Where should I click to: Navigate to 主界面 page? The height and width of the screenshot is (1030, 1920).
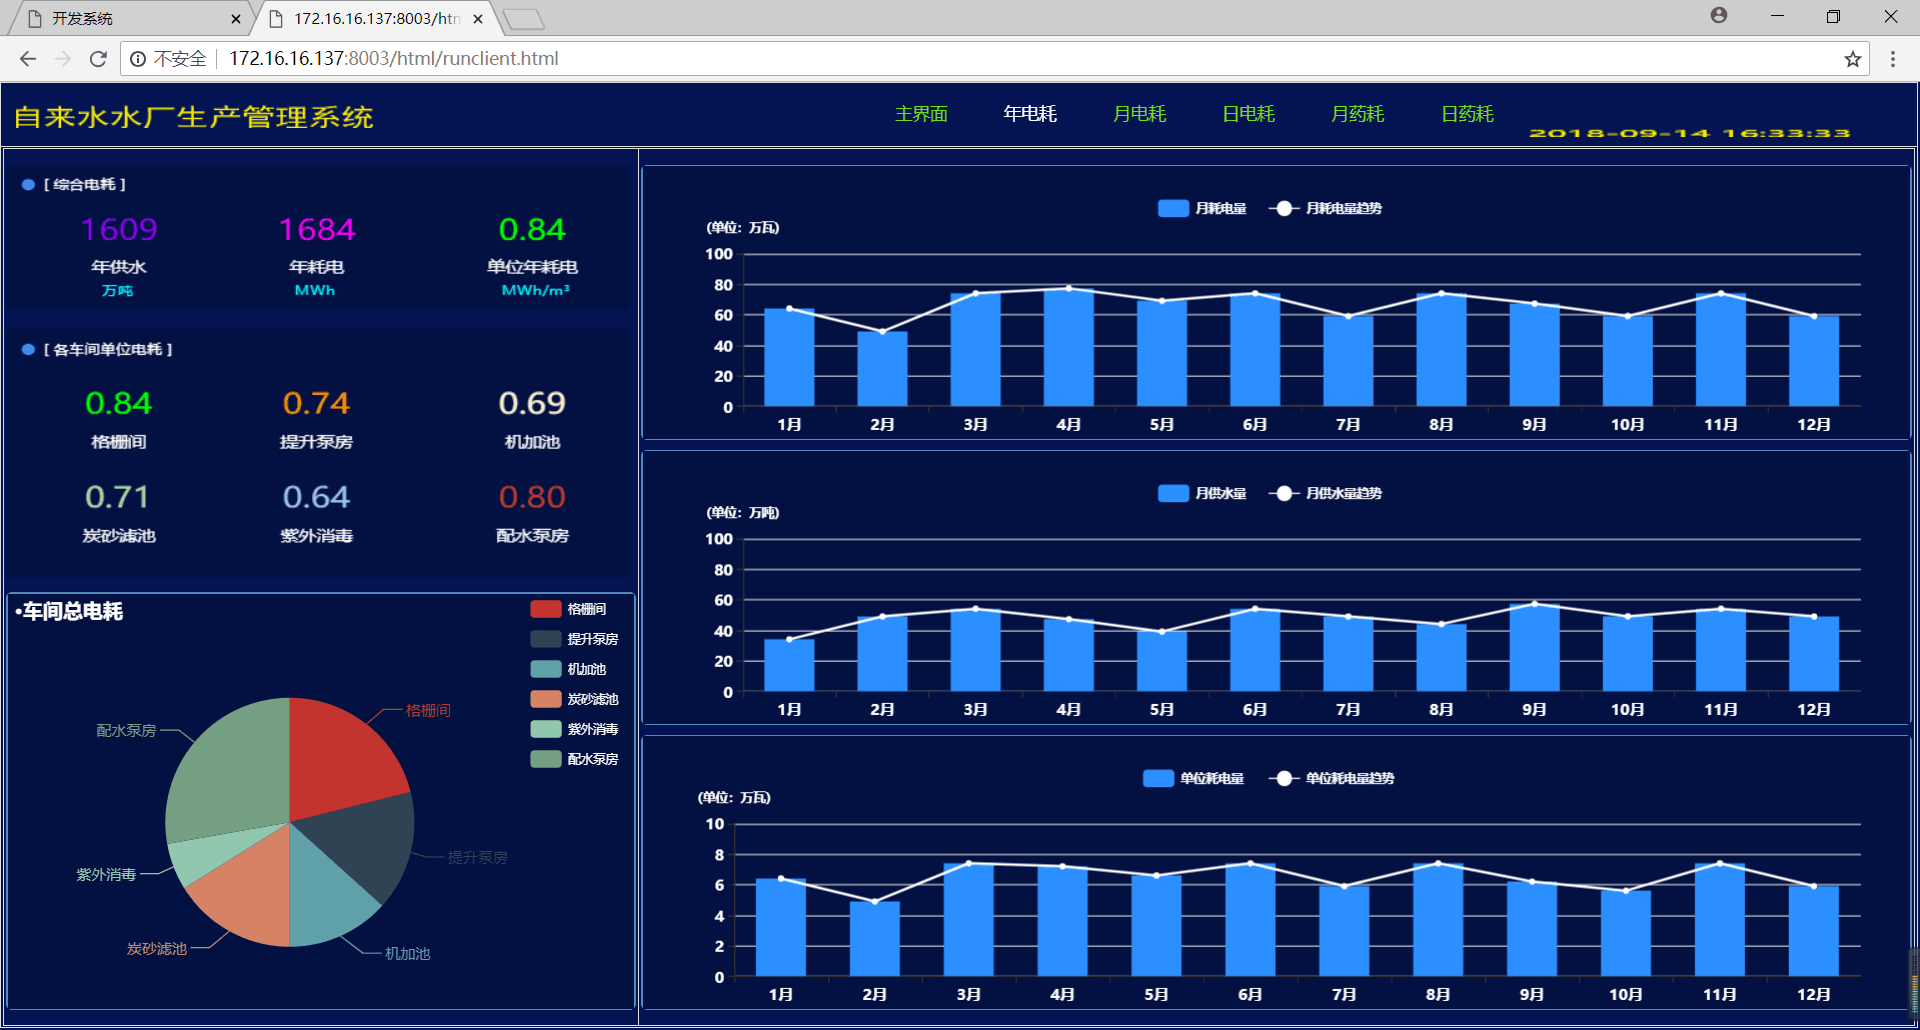click(921, 114)
